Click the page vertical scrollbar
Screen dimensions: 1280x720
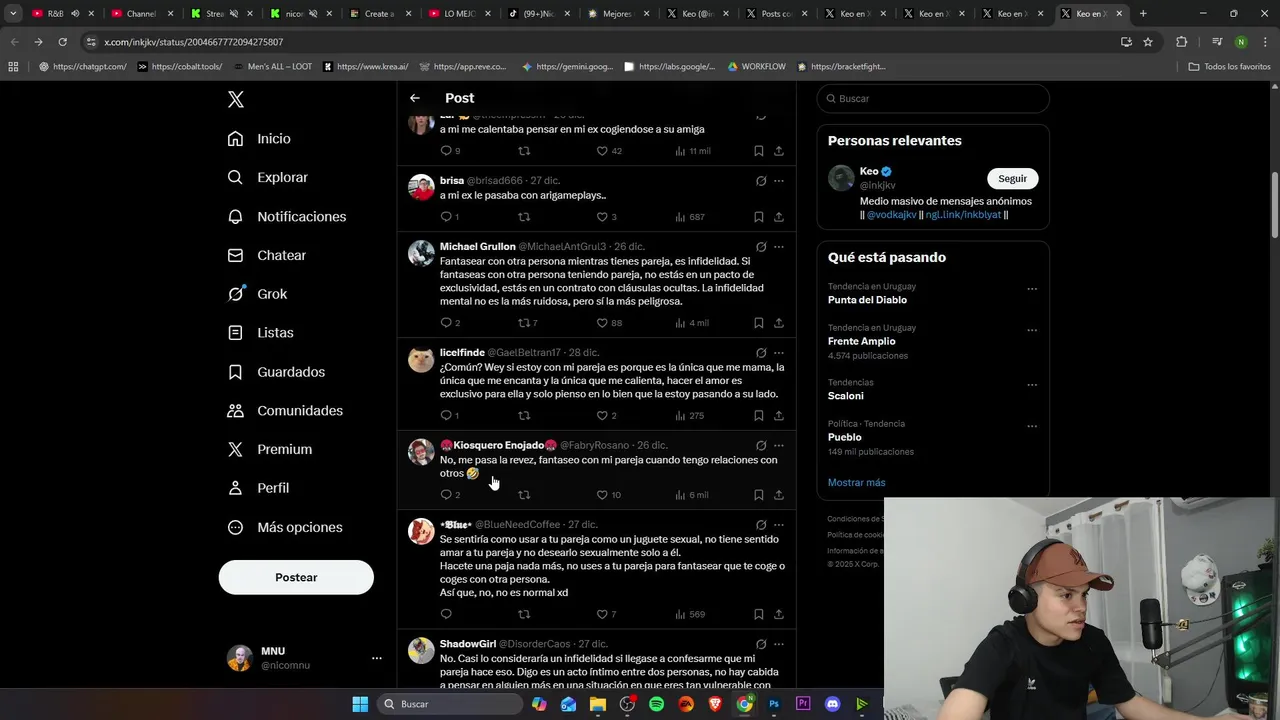point(1274,205)
